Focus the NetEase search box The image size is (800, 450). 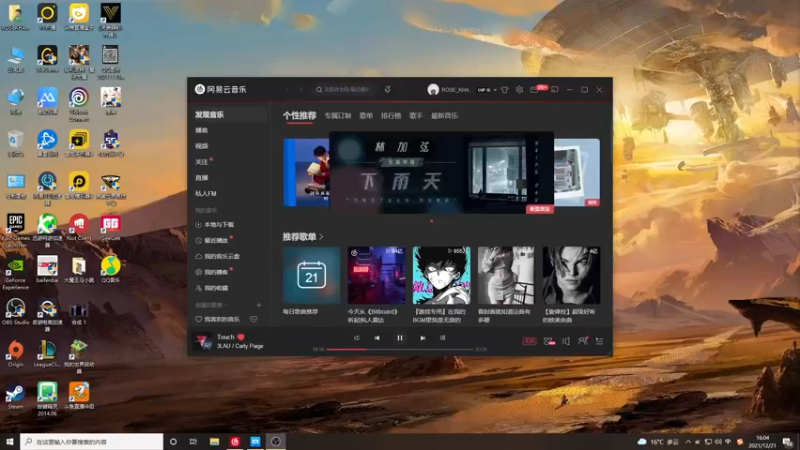(x=345, y=89)
